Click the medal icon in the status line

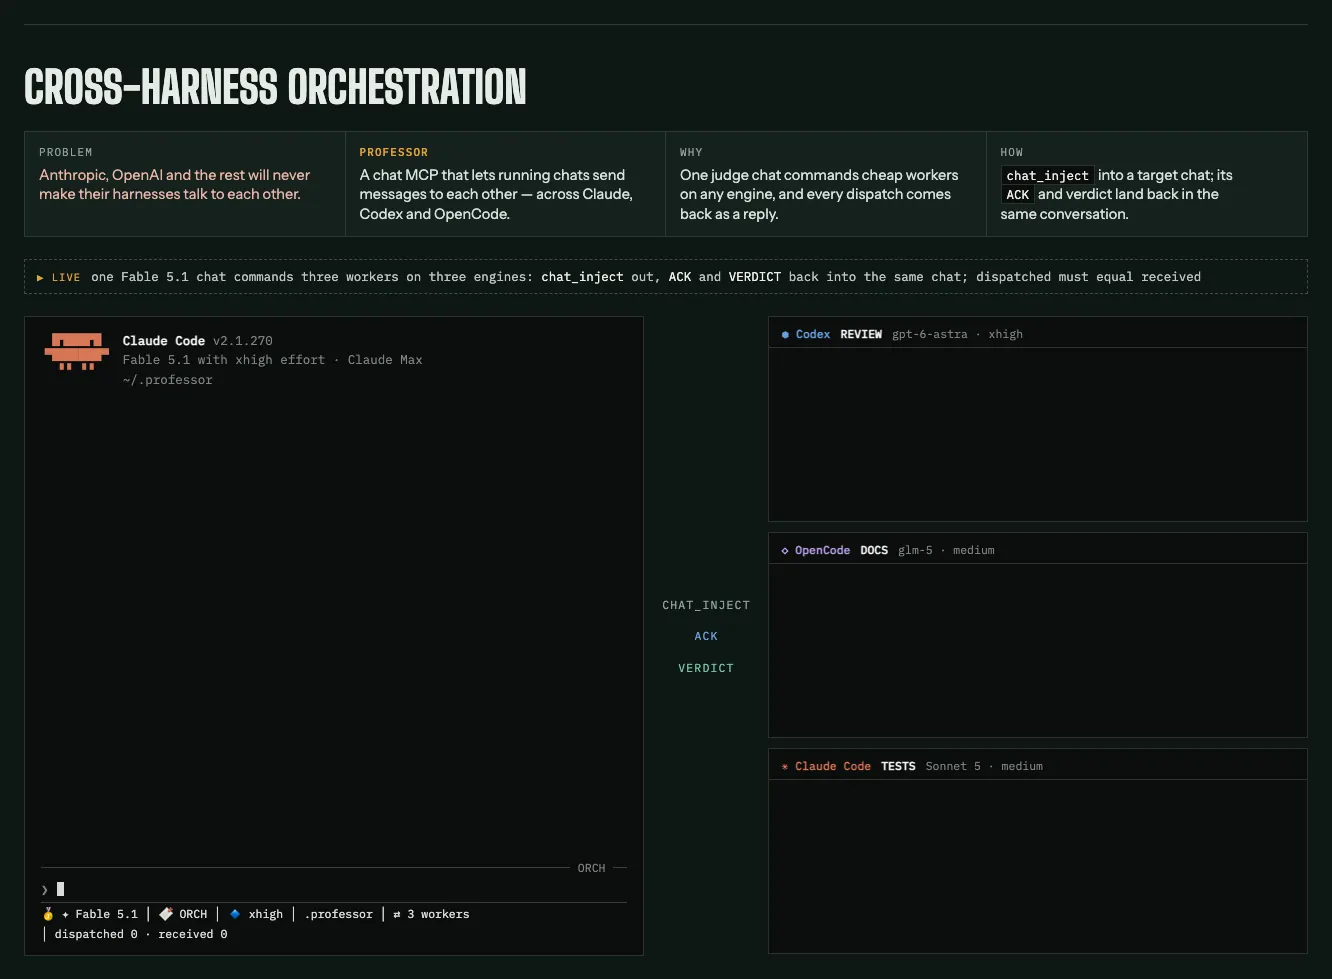[x=48, y=914]
